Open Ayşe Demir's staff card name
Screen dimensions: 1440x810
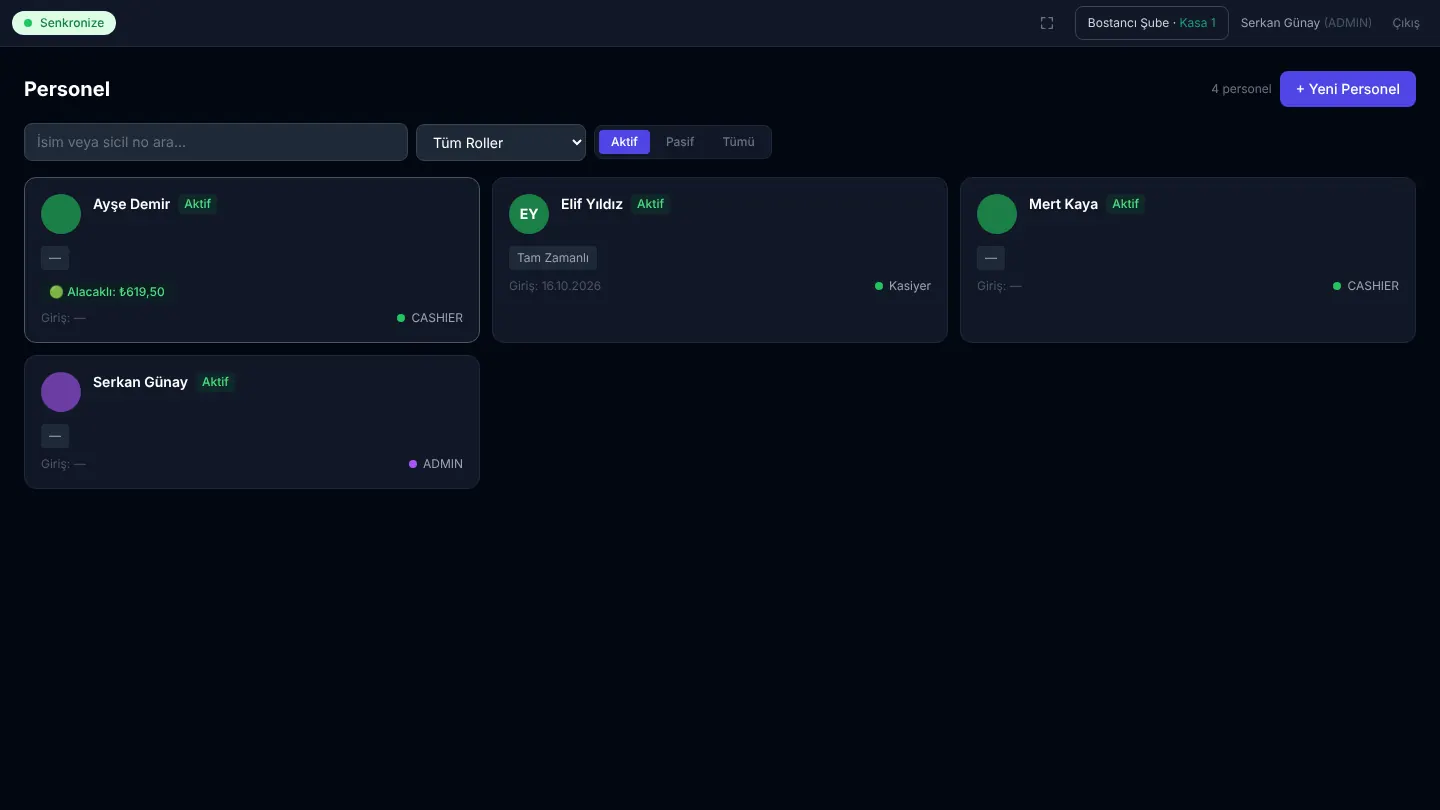pos(132,204)
